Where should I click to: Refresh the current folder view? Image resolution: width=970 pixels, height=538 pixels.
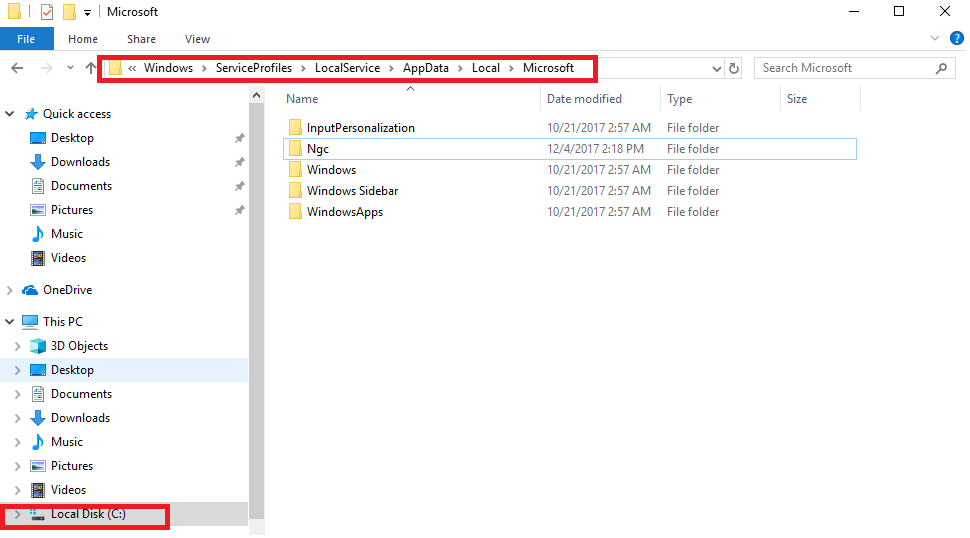pyautogui.click(x=734, y=69)
